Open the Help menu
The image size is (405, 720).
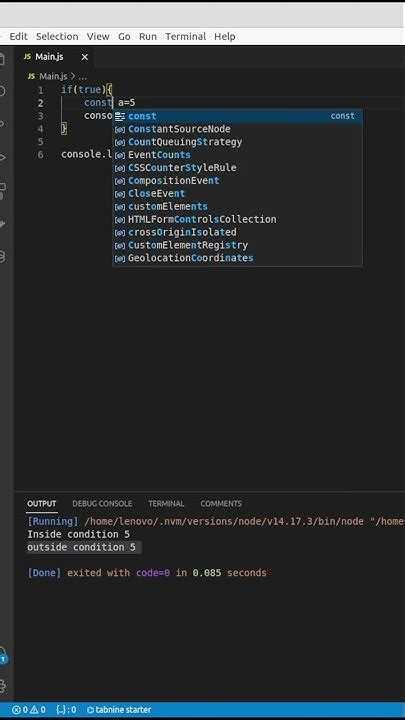pyautogui.click(x=225, y=36)
